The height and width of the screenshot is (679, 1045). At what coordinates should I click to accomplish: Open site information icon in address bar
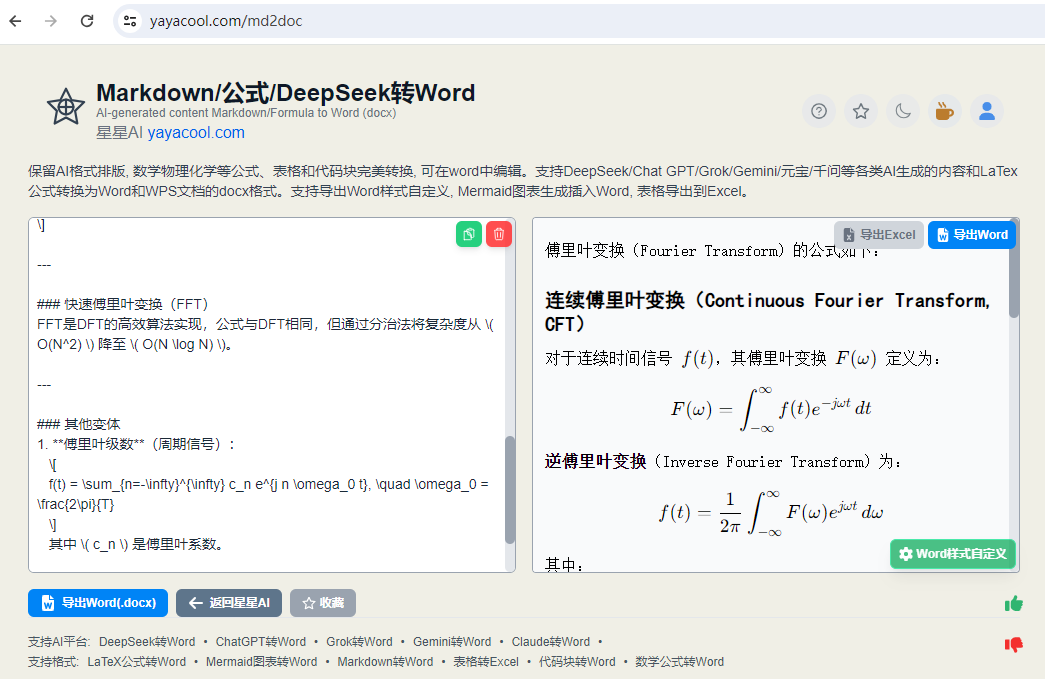130,21
